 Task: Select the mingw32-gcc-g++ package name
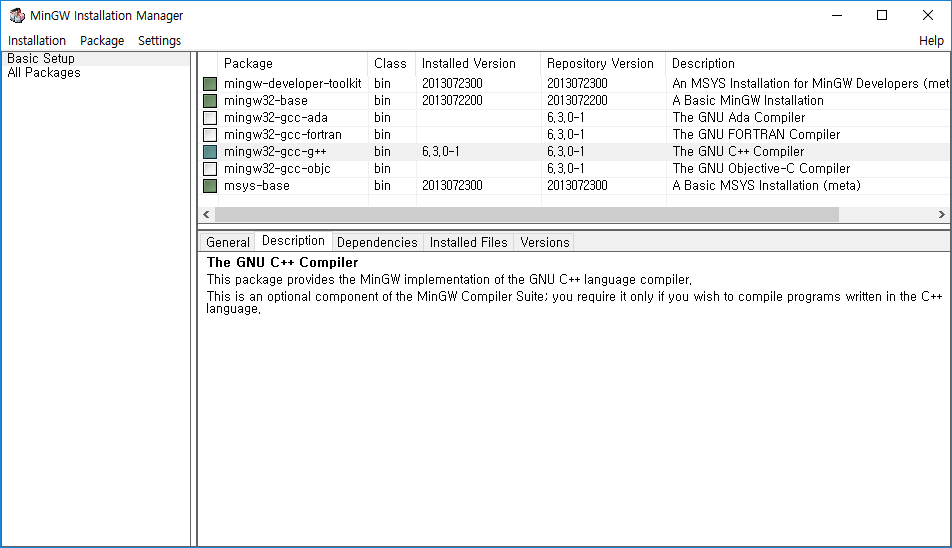[x=275, y=152]
